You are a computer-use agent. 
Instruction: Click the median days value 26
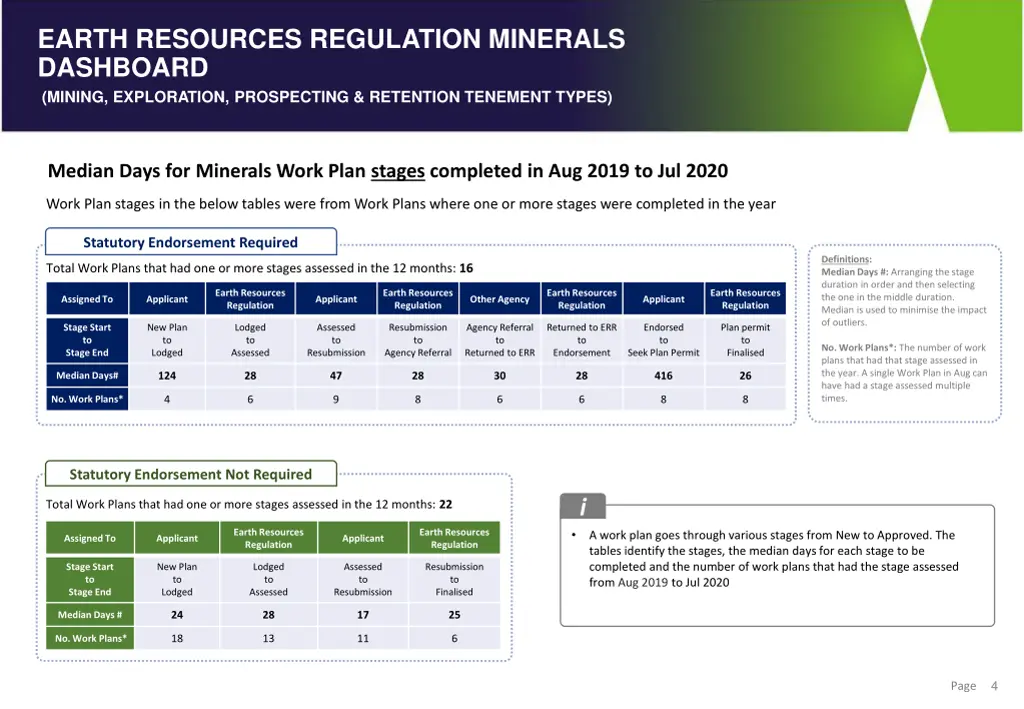coord(745,376)
